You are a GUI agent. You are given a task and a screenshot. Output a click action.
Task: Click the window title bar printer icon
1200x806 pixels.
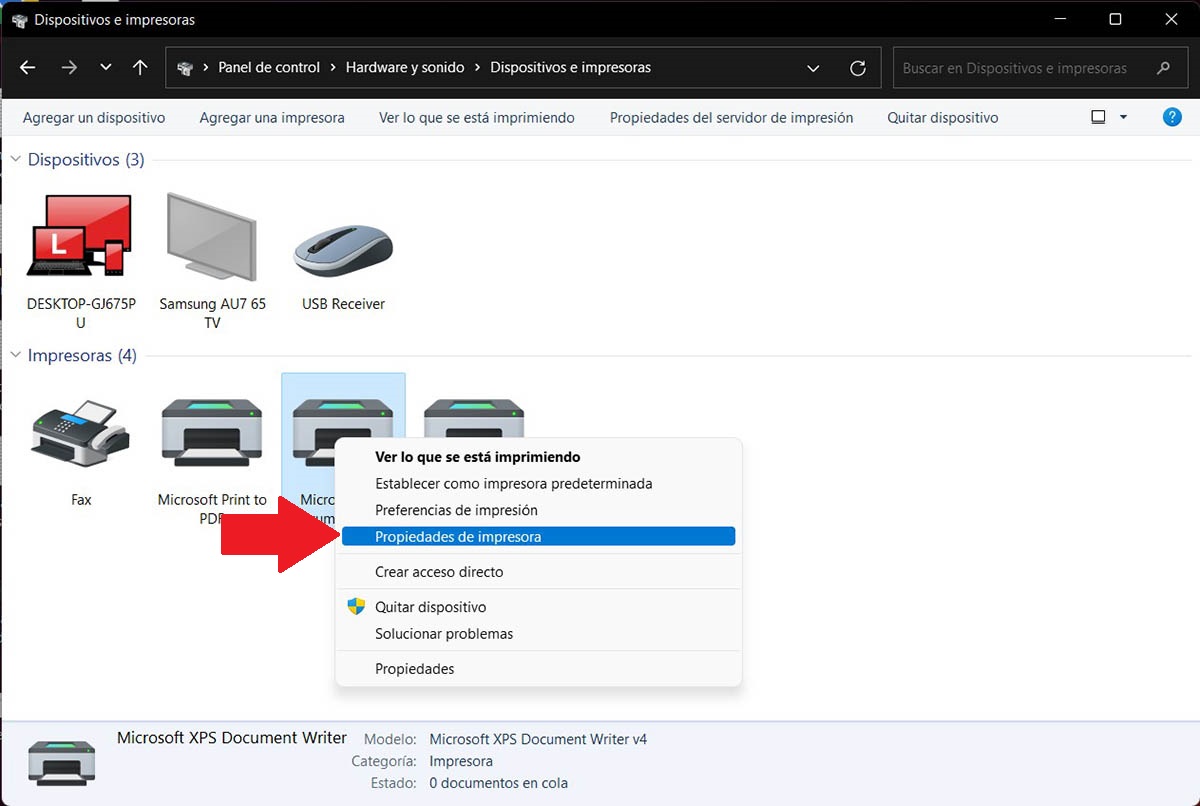[19, 20]
